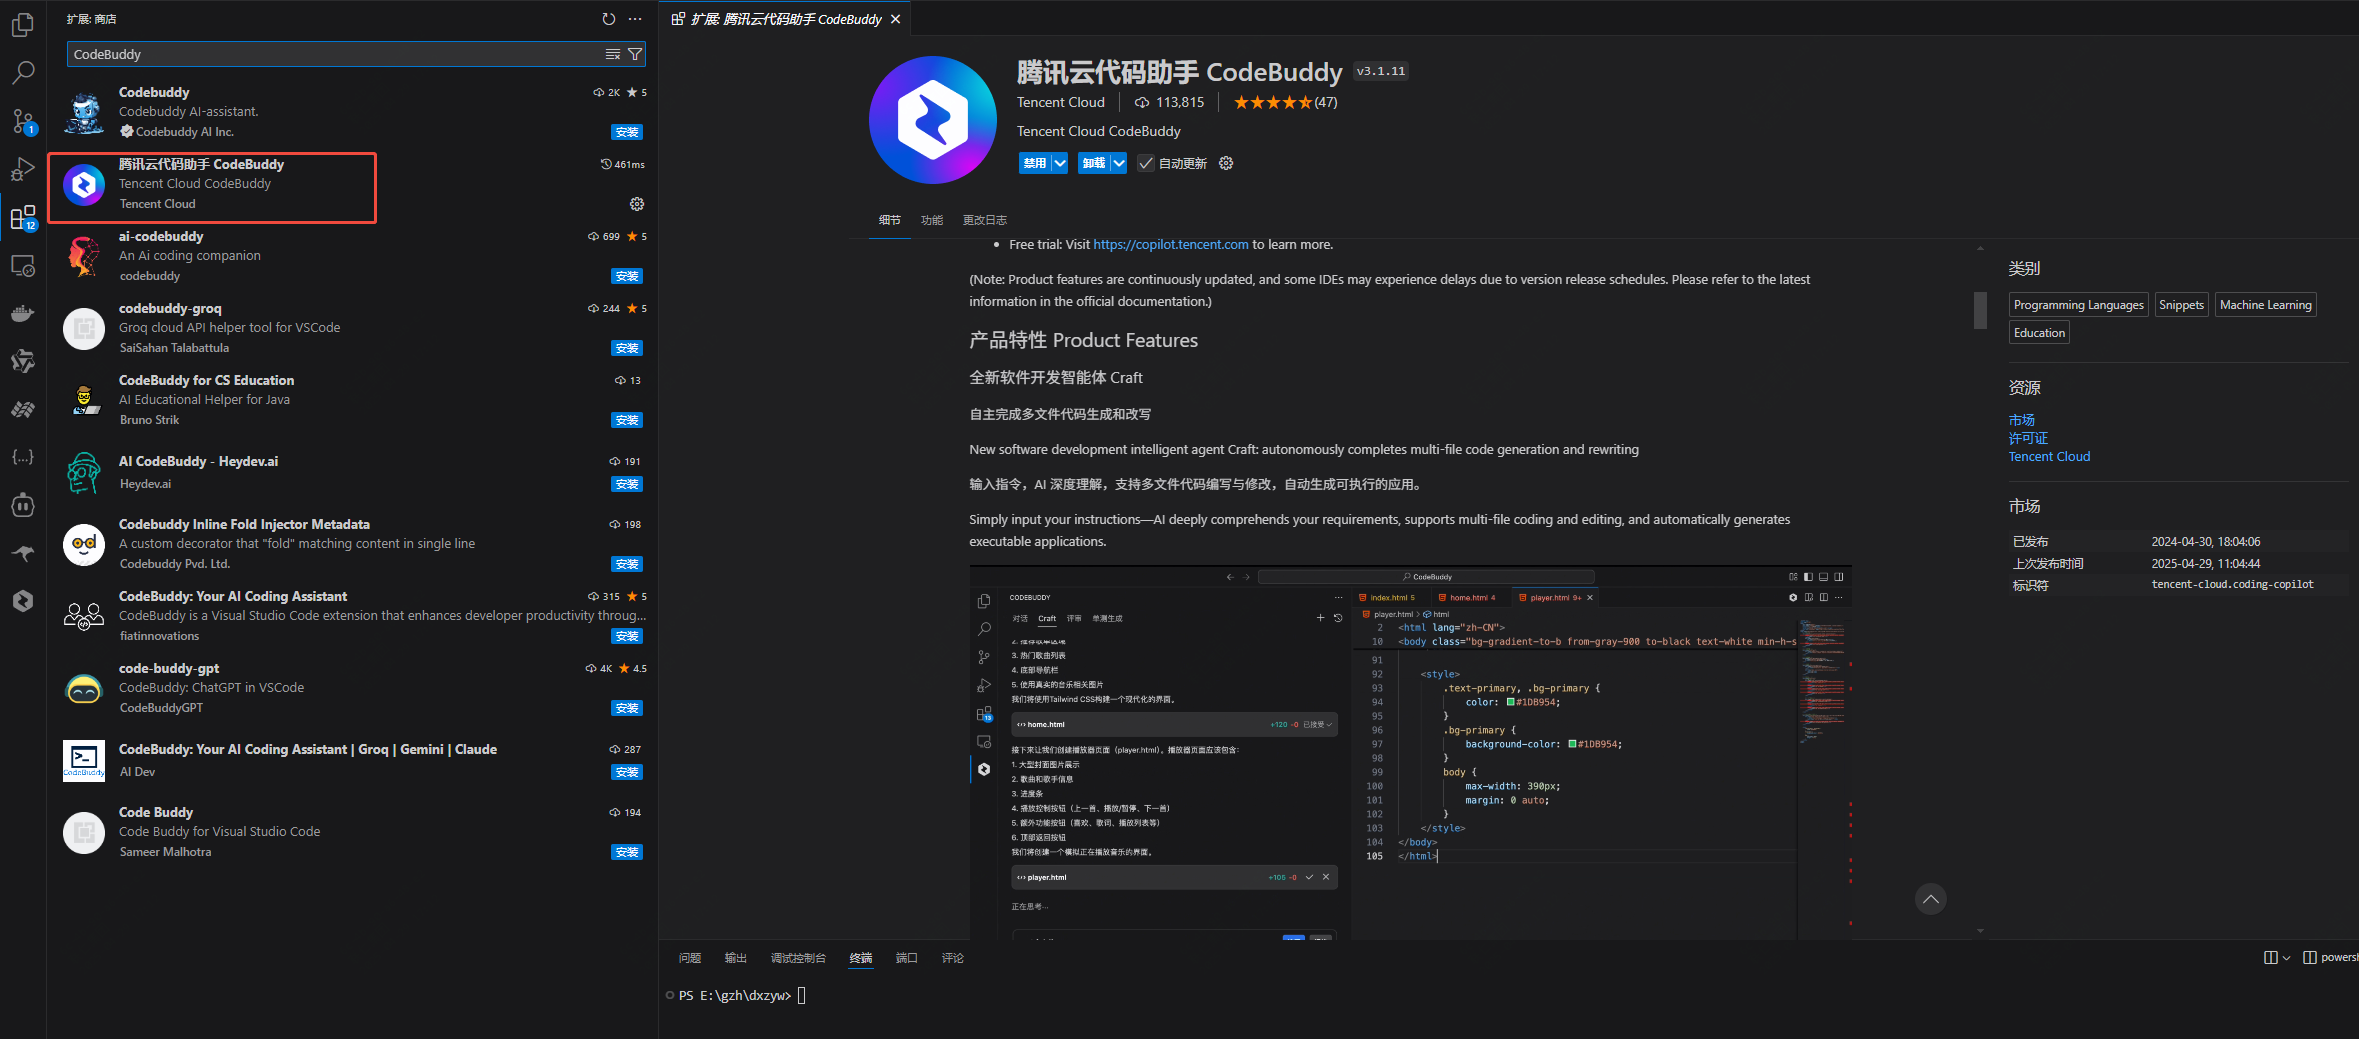Select Codebuddy Inline Fold Injector Metadata item
Viewport: 2359px width, 1039px height.
click(x=354, y=544)
